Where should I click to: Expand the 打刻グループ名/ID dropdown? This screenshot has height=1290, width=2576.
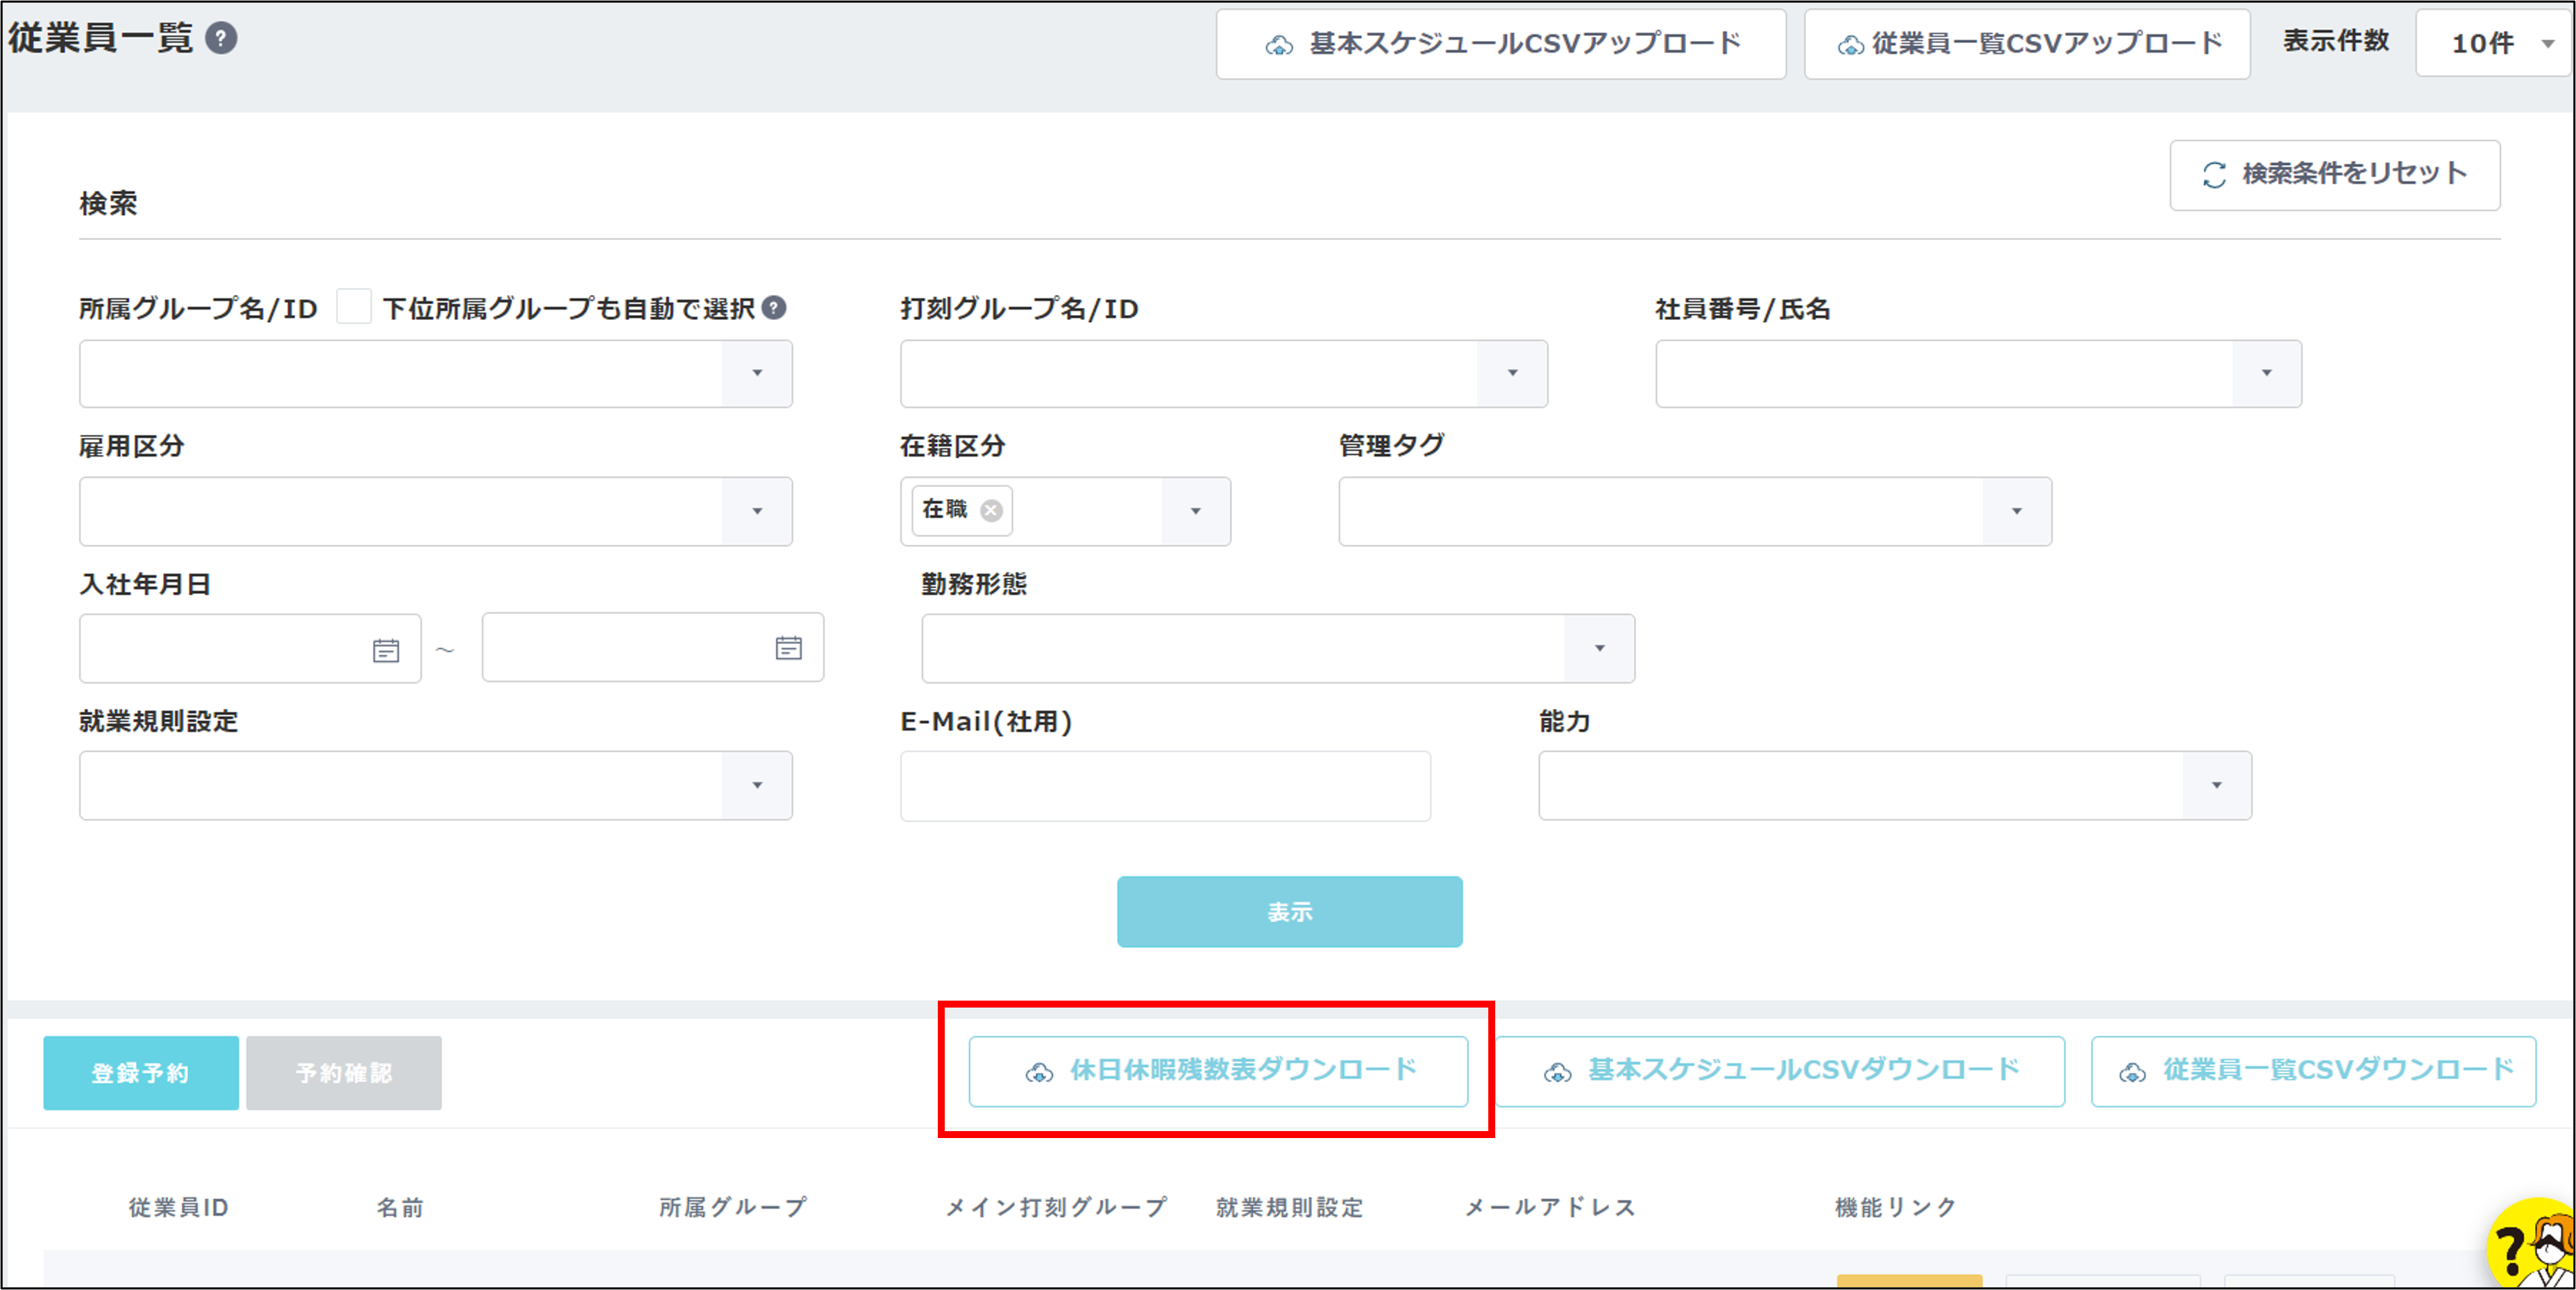click(1512, 373)
